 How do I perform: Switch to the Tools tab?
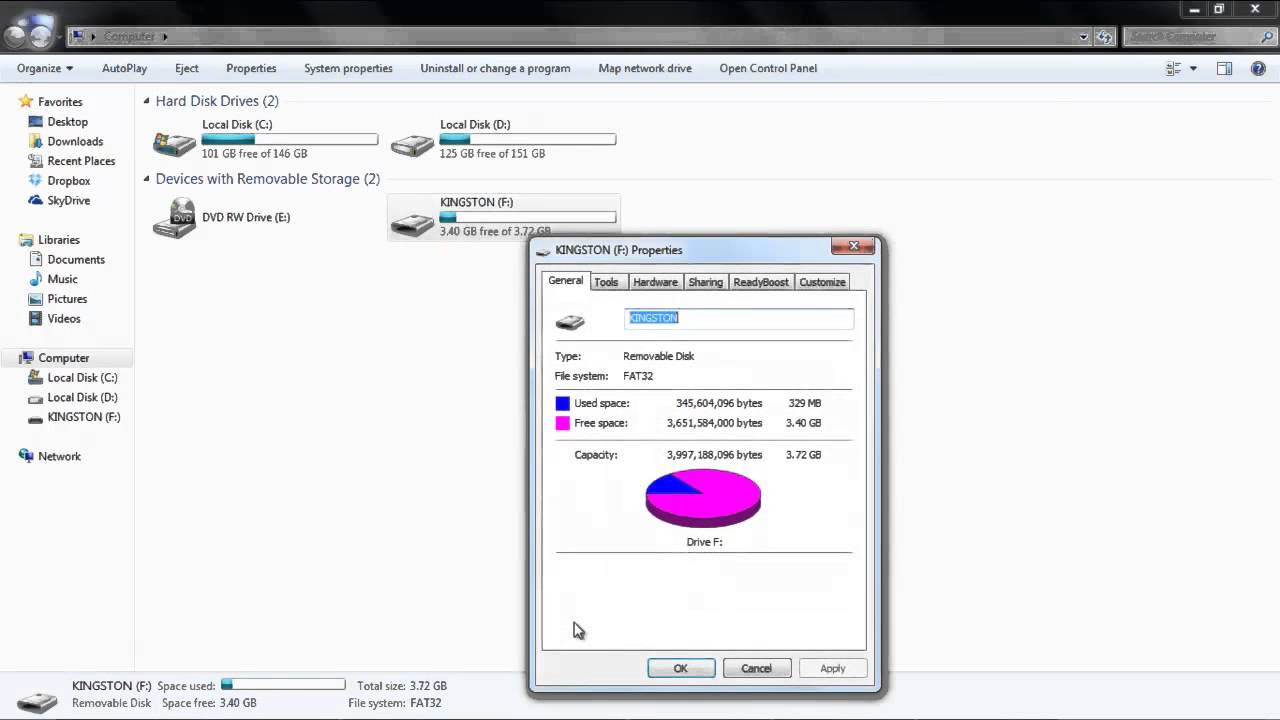click(606, 282)
